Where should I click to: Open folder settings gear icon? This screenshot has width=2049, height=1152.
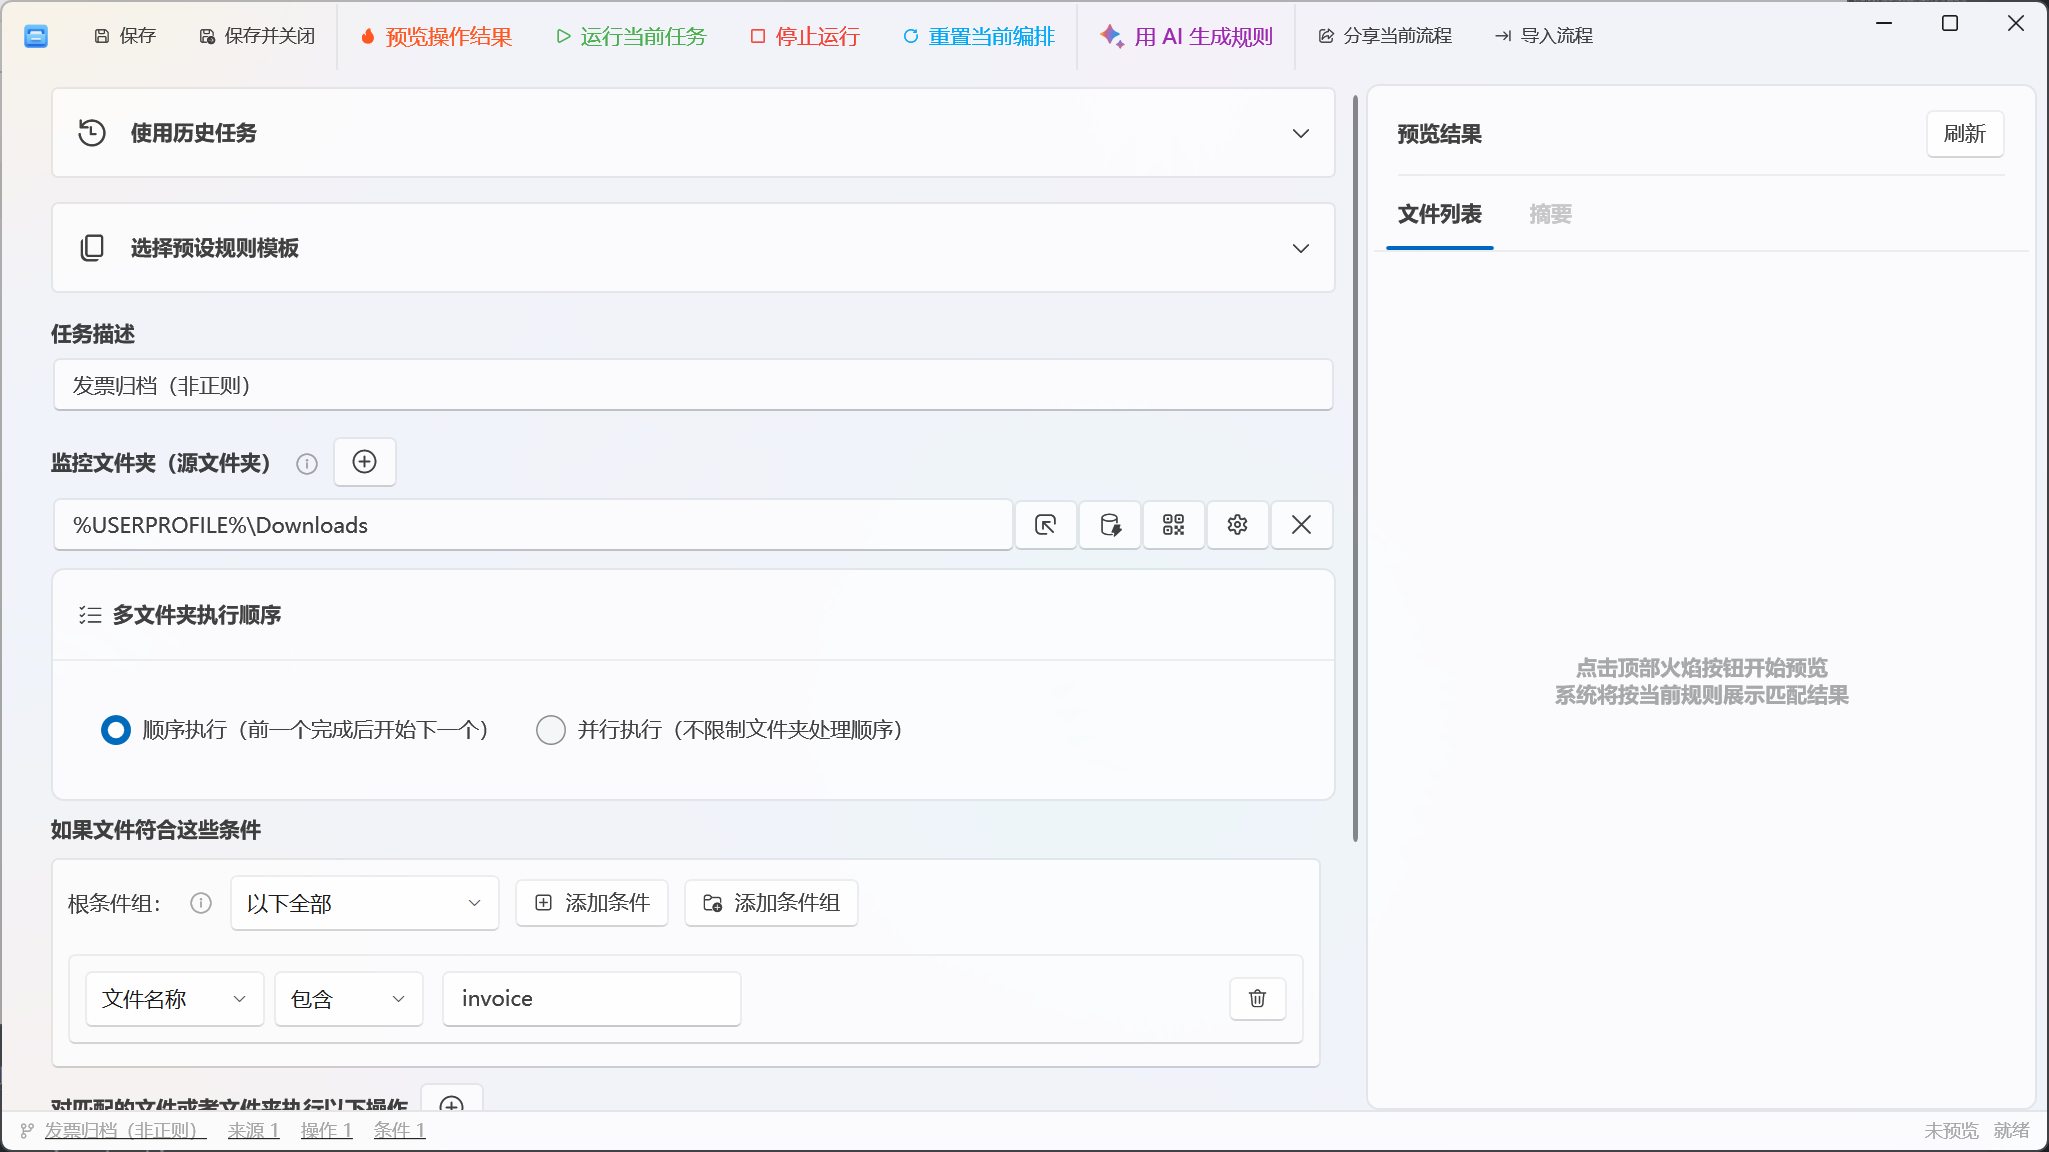point(1238,525)
